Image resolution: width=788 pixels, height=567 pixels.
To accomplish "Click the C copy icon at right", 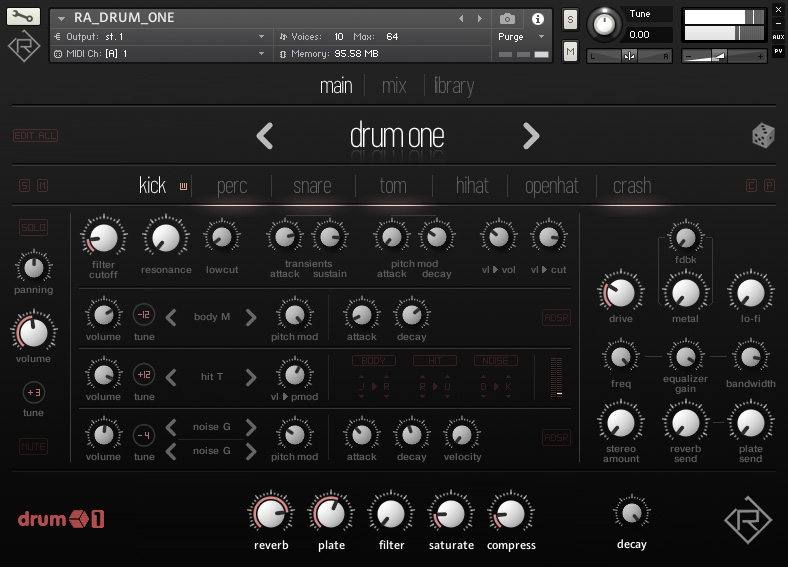I will point(751,185).
